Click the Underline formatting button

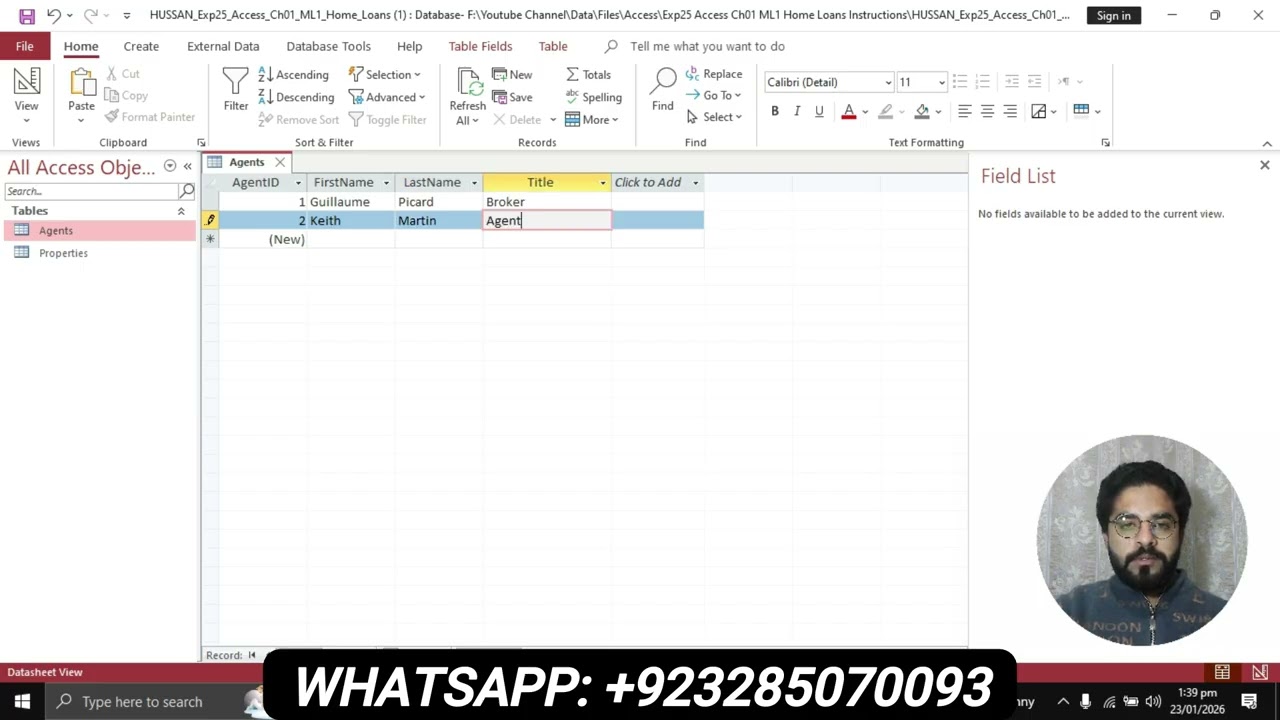pyautogui.click(x=819, y=111)
